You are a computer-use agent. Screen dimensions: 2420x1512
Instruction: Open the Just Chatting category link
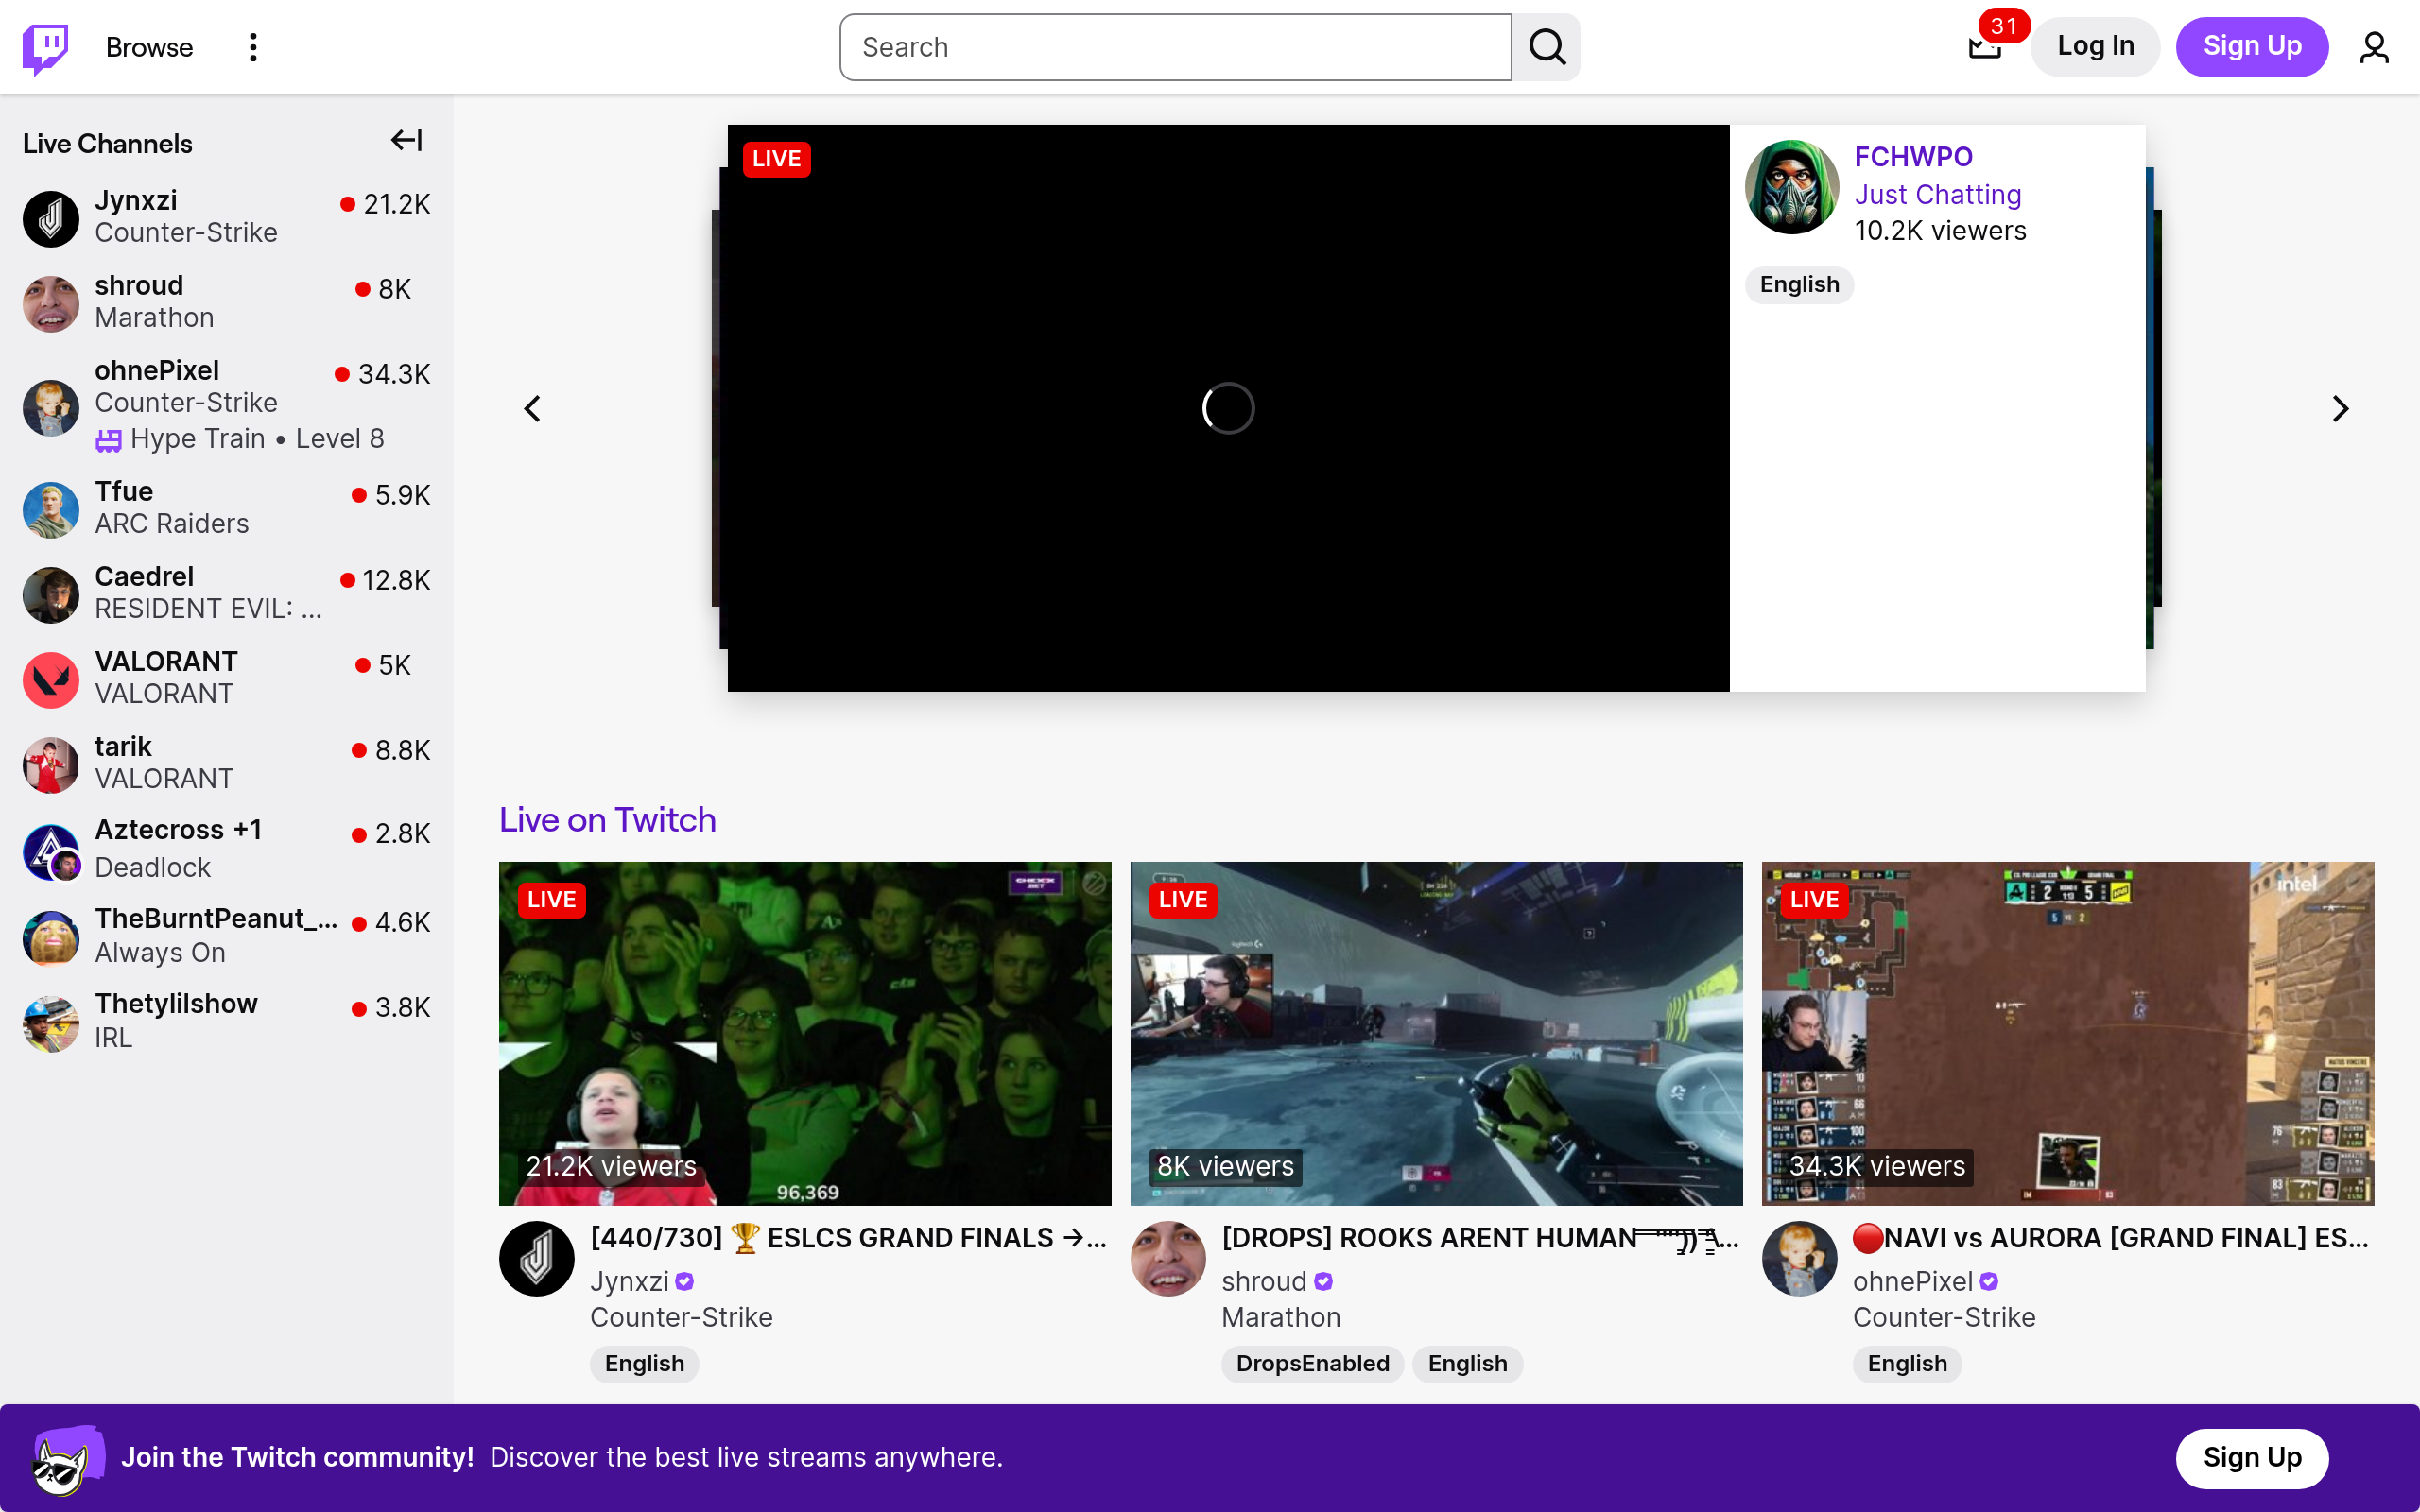click(1937, 194)
